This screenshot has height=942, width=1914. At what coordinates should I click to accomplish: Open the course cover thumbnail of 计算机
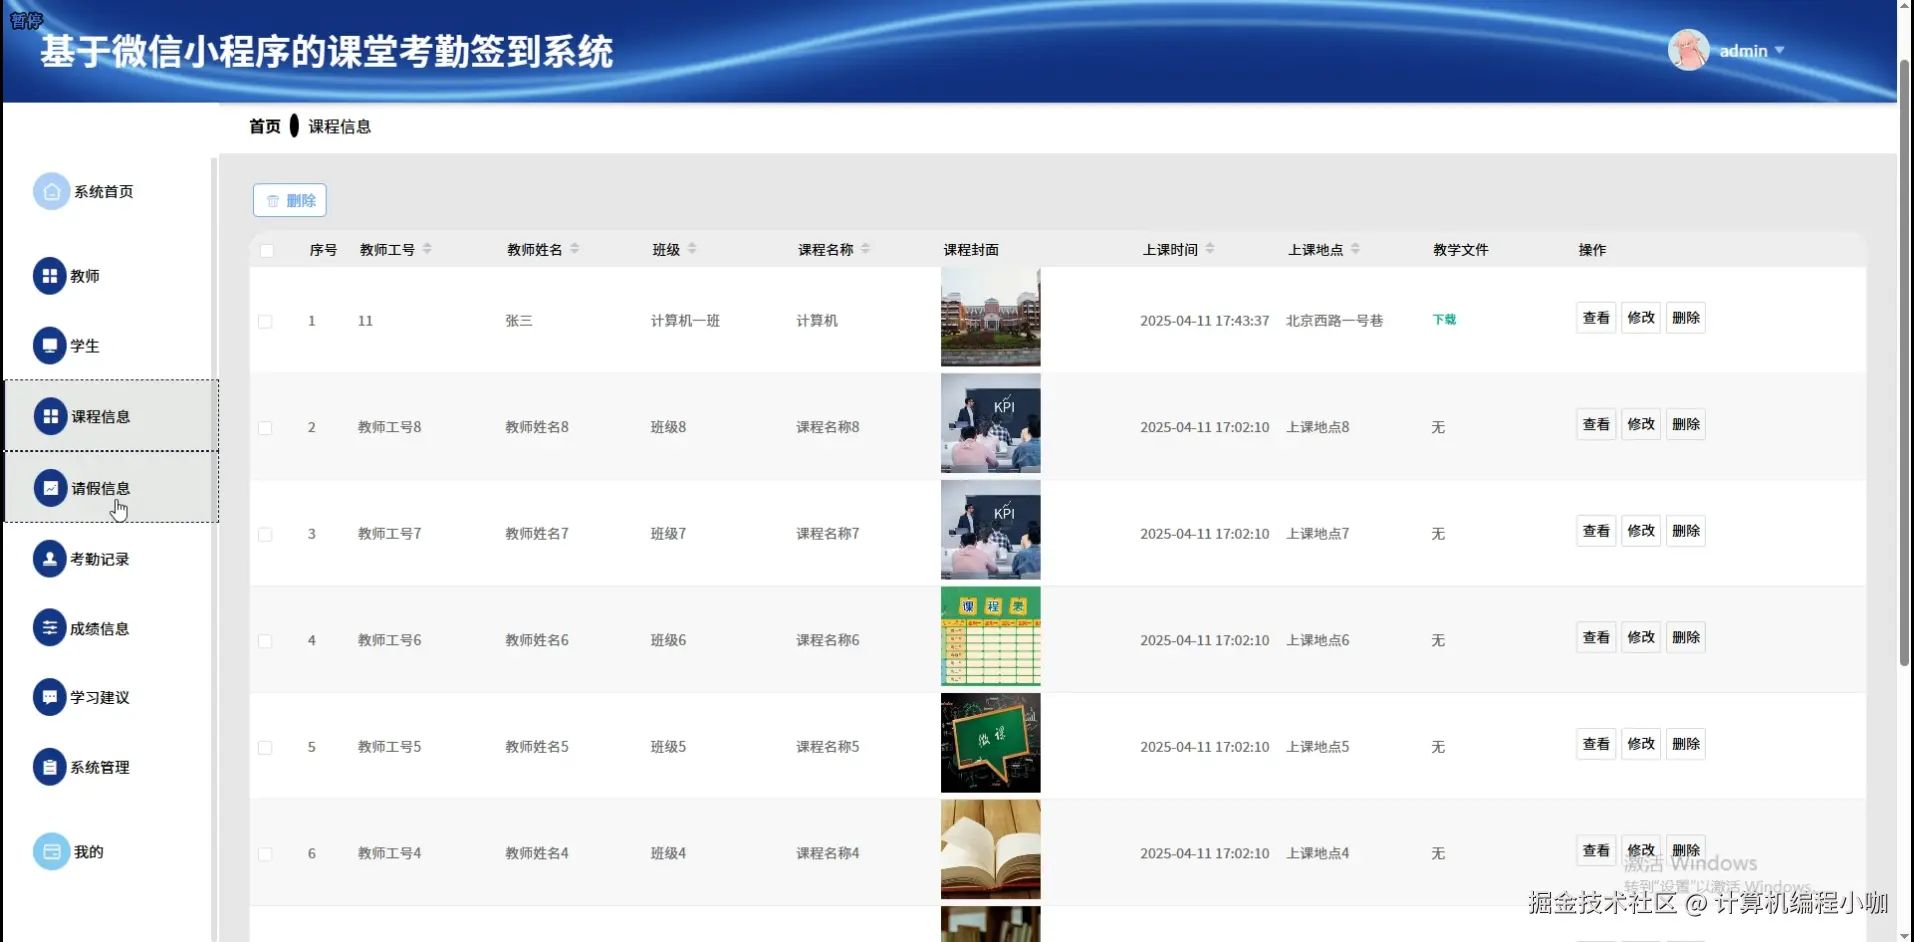[x=989, y=317]
